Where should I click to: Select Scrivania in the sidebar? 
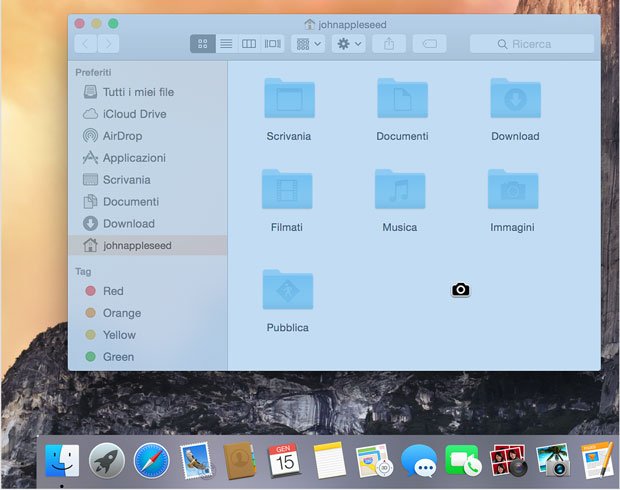point(147,180)
